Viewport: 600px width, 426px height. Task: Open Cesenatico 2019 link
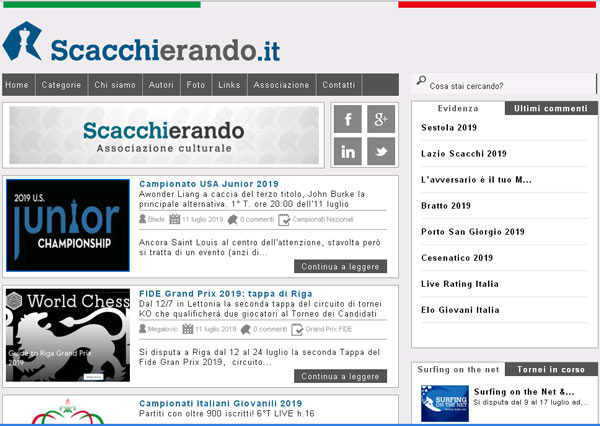click(x=457, y=258)
